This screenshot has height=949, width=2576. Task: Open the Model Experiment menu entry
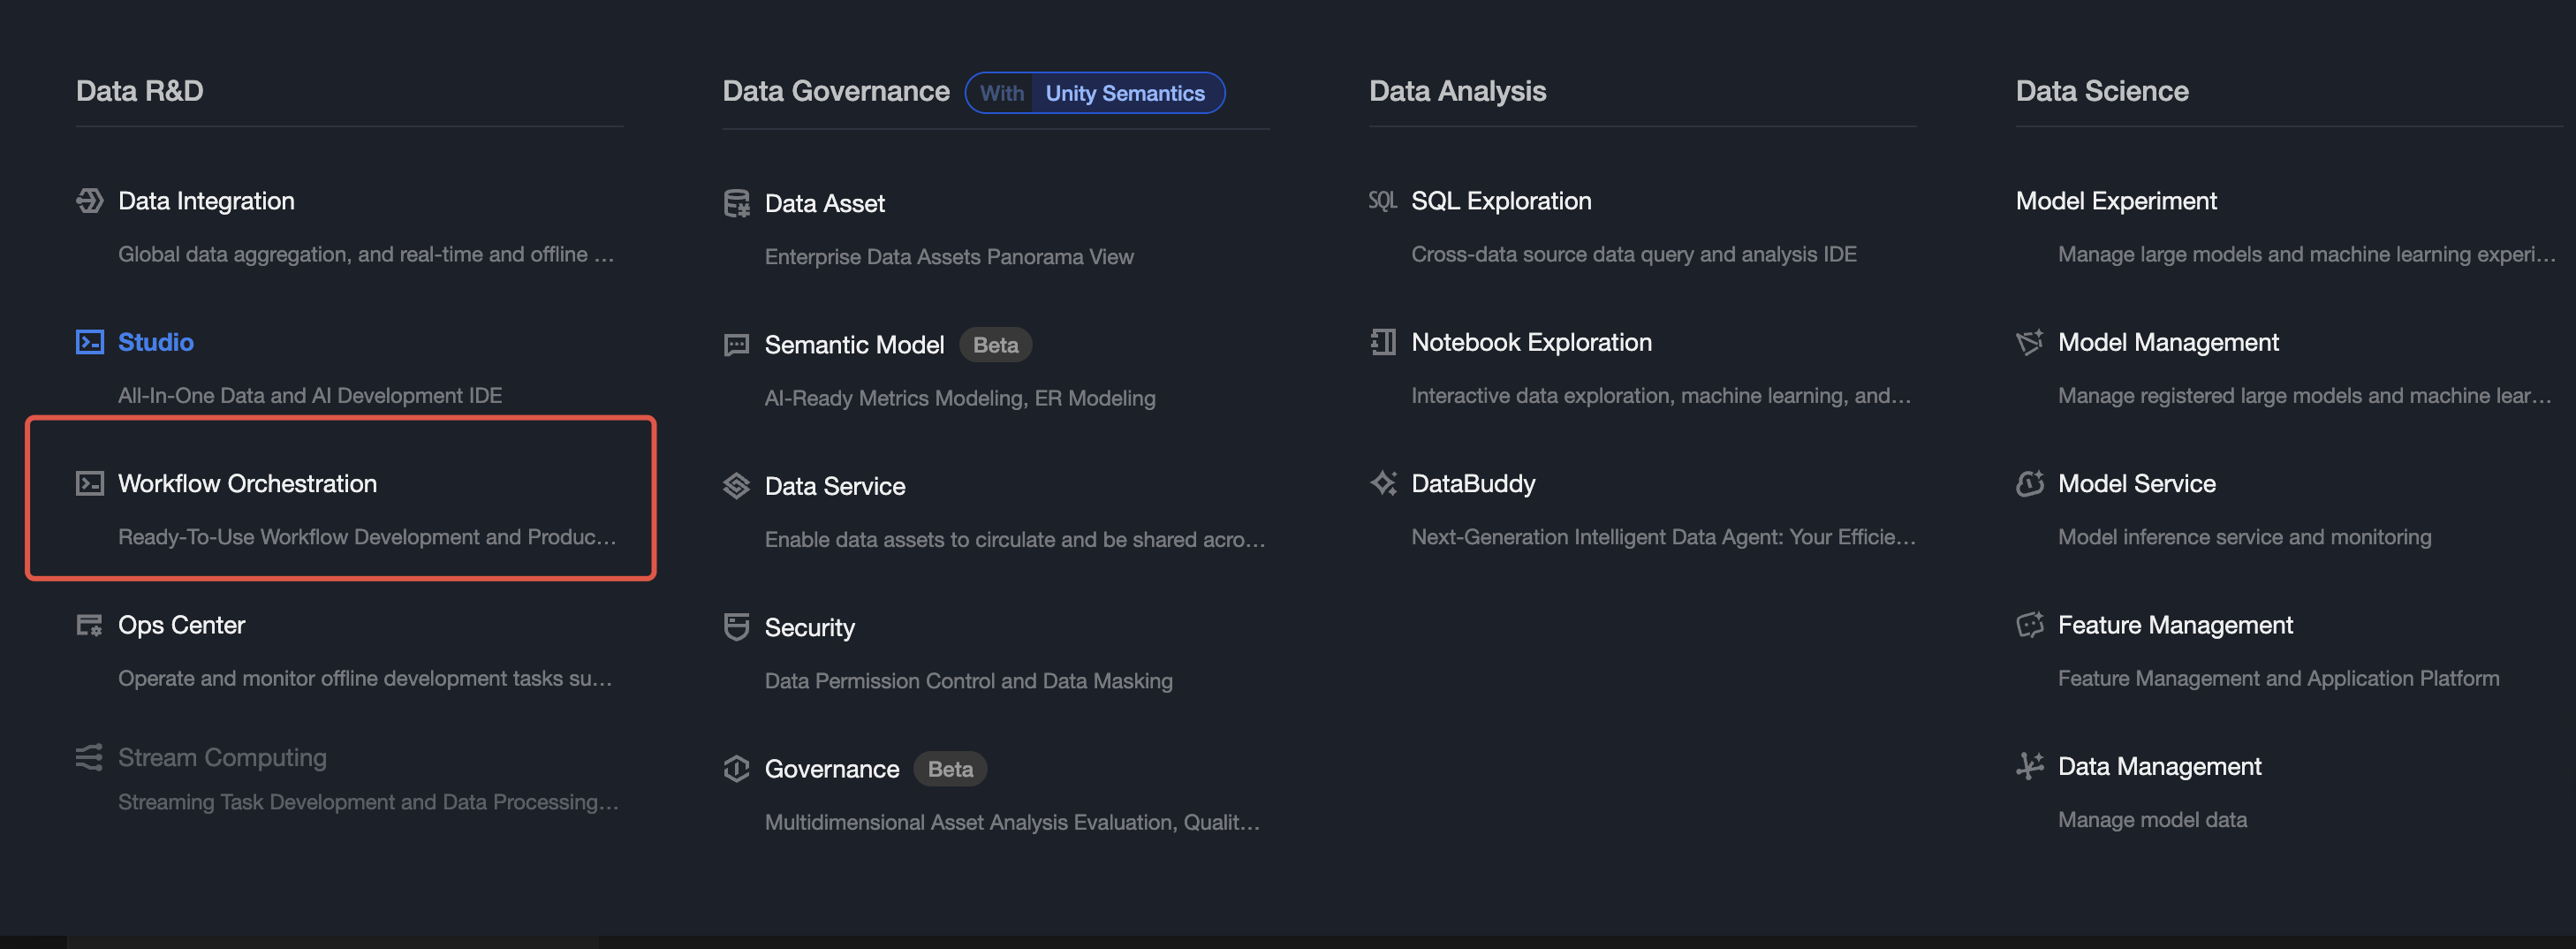pos(2116,201)
